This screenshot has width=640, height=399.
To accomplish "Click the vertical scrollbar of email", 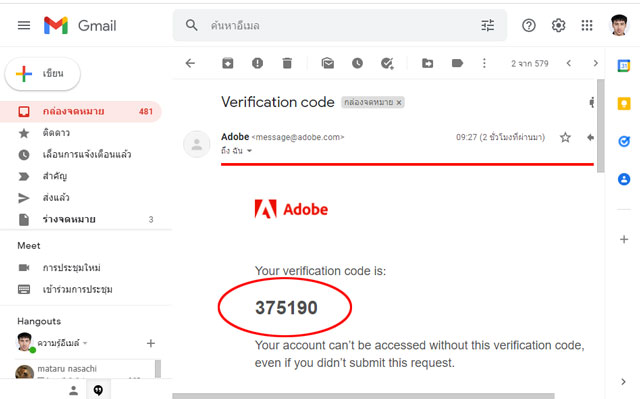I will coord(600,126).
